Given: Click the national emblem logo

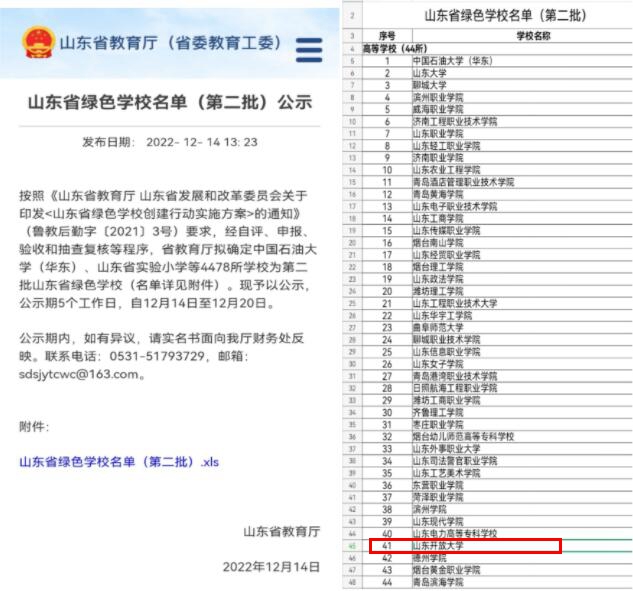Looking at the screenshot, I should tap(38, 42).
